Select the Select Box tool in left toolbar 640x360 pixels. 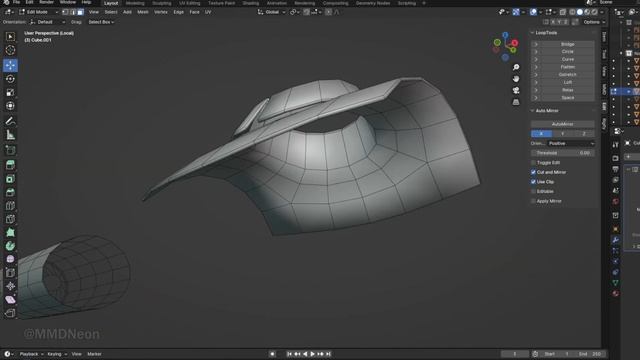click(x=10, y=37)
